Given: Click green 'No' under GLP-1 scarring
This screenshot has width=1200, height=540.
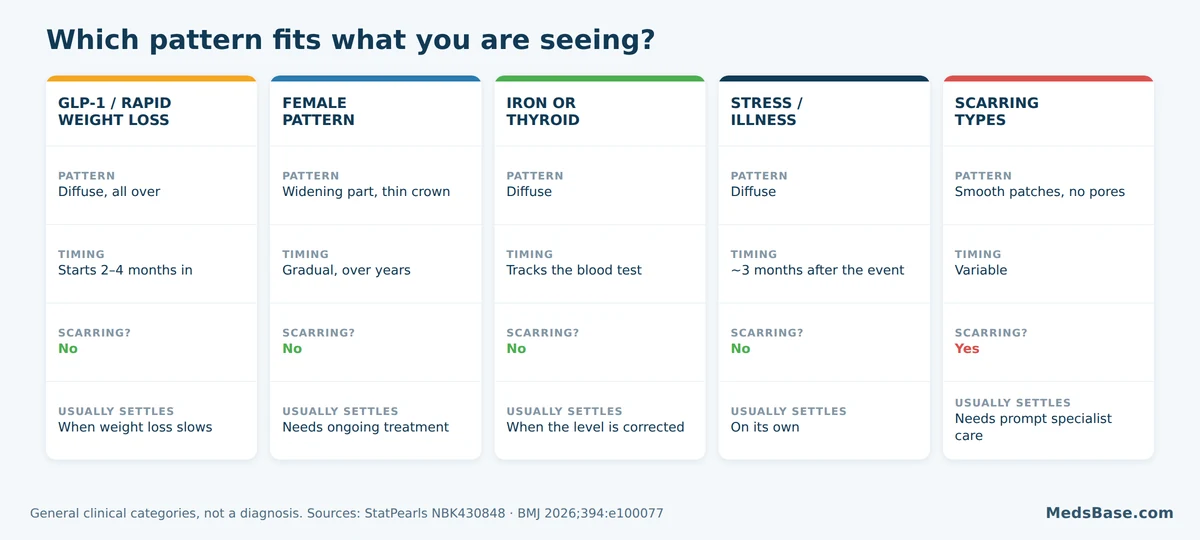Looking at the screenshot, I should 68,349.
